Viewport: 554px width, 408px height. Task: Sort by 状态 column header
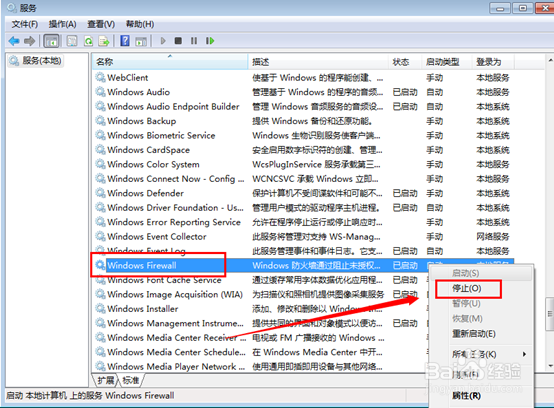405,62
